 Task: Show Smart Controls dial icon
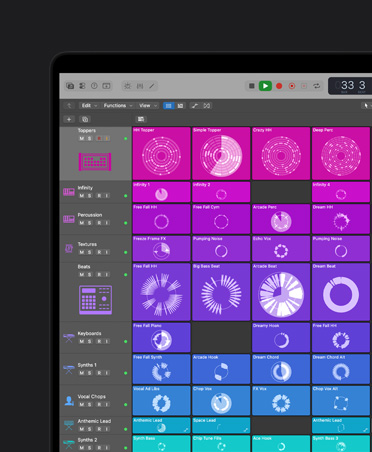coord(128,86)
